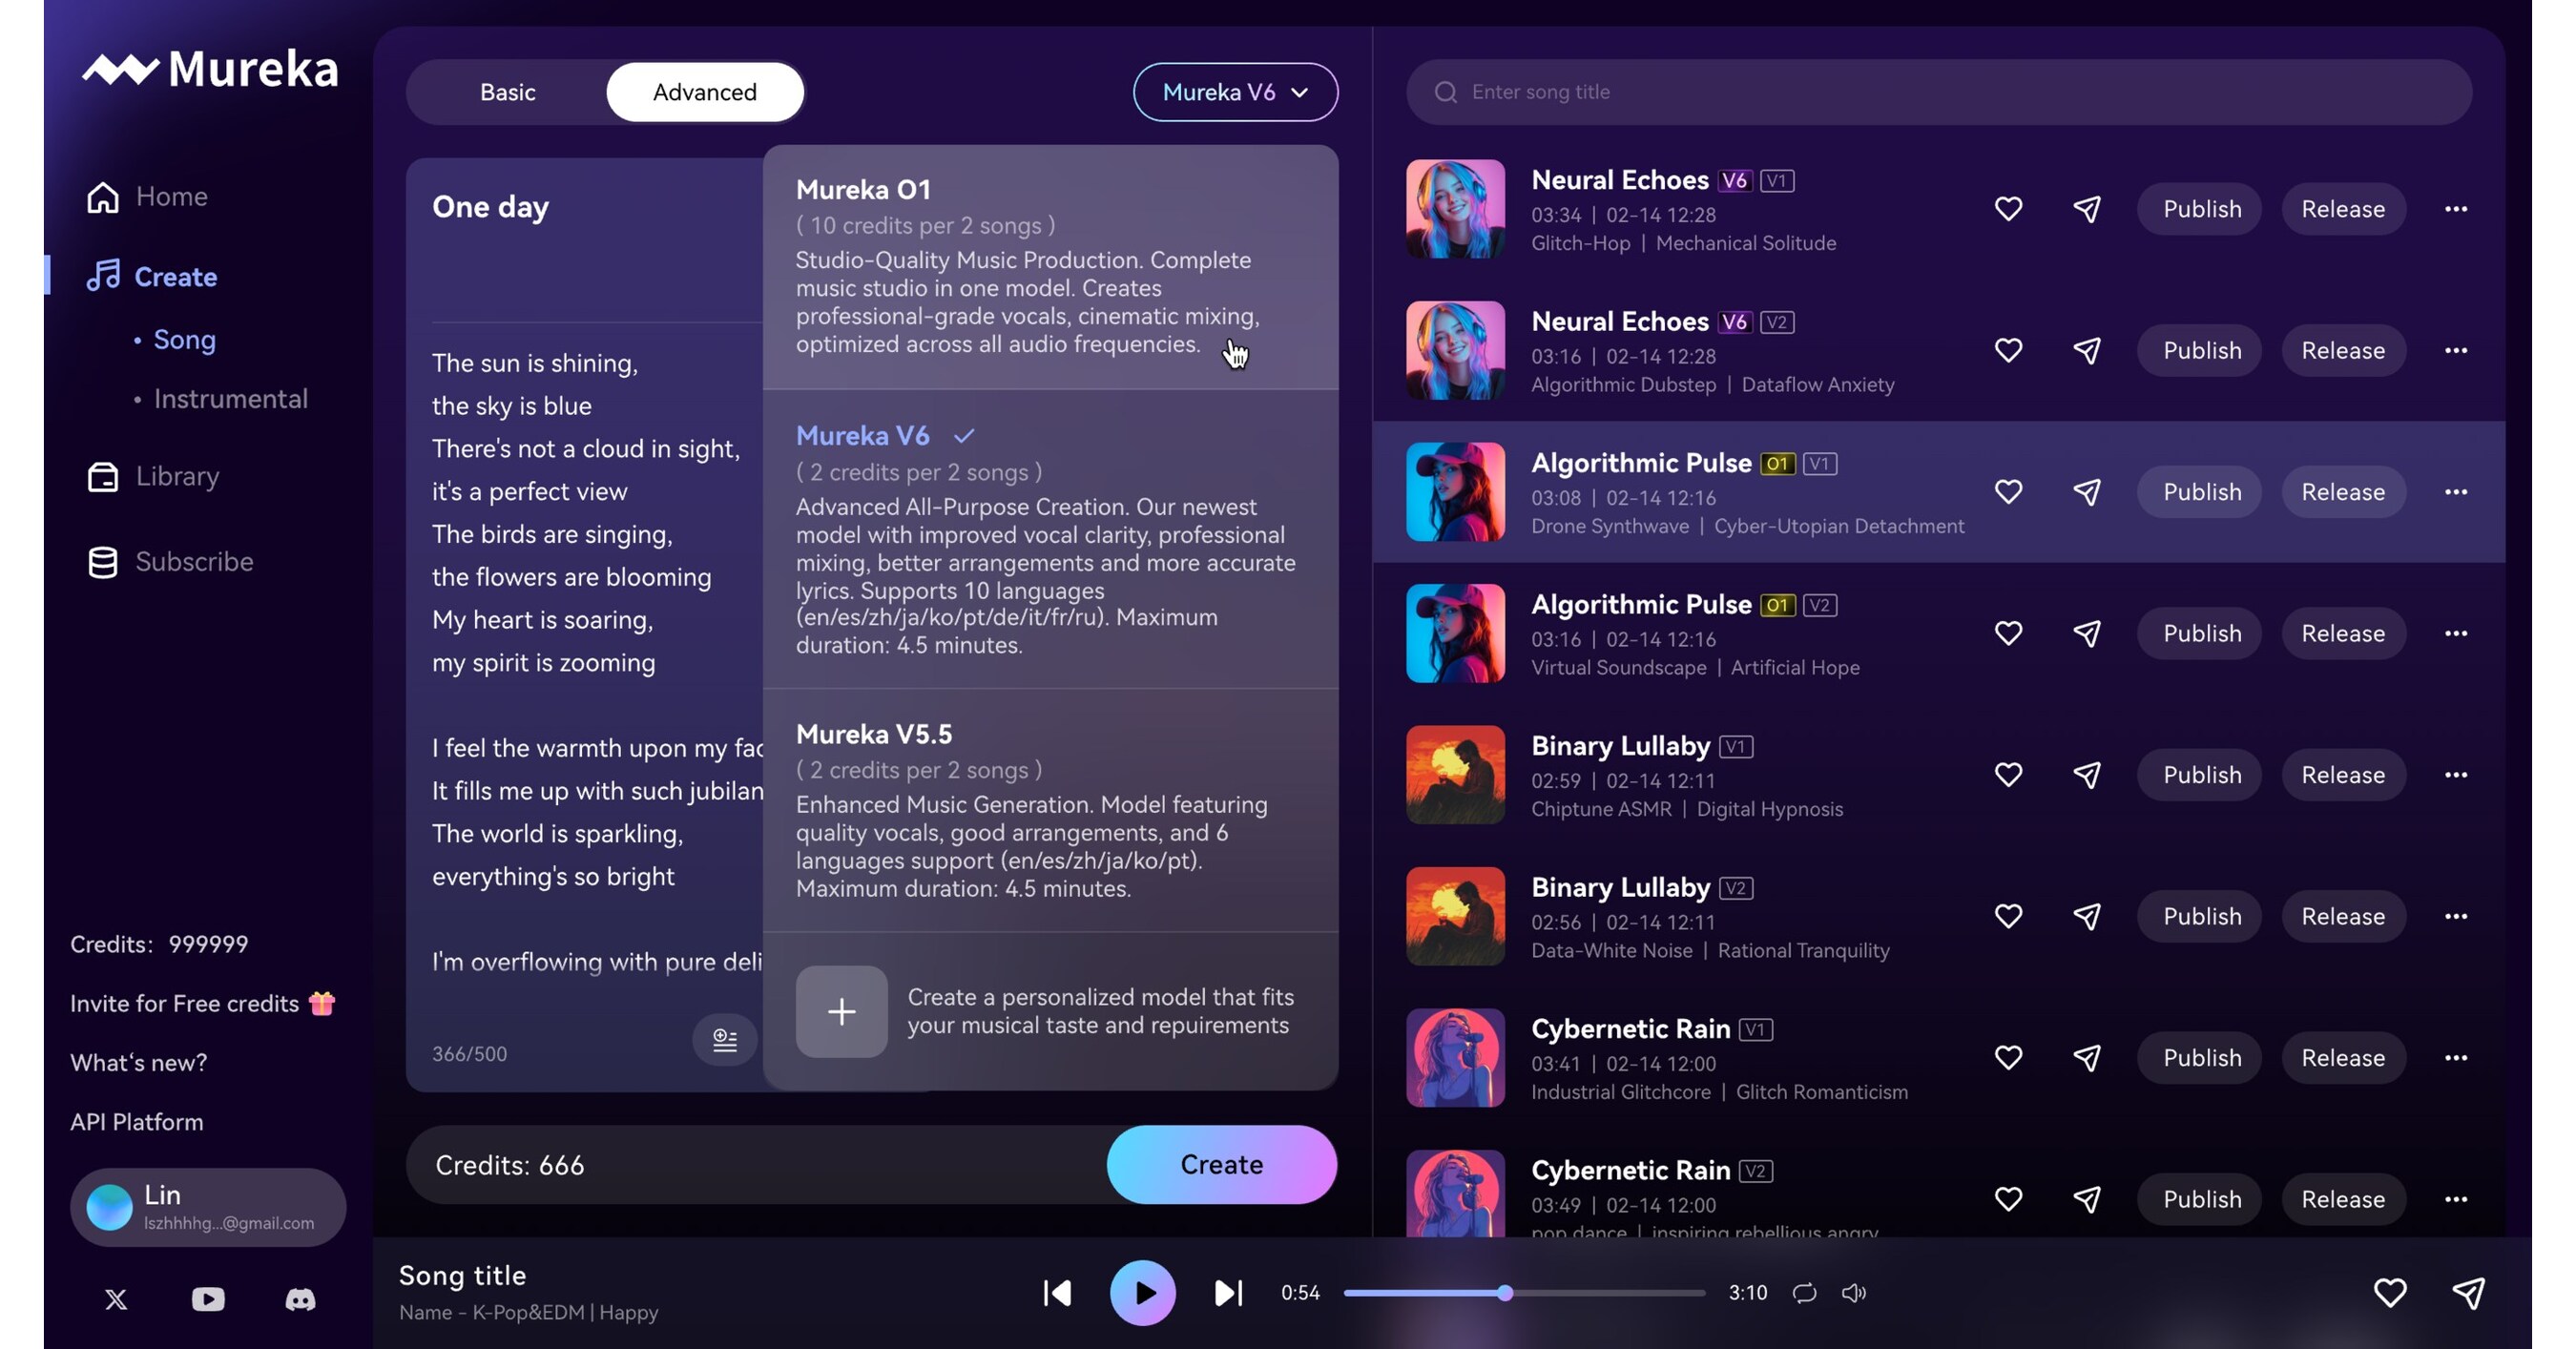
Task: Open the Home page from the sidebar
Action: (x=171, y=196)
